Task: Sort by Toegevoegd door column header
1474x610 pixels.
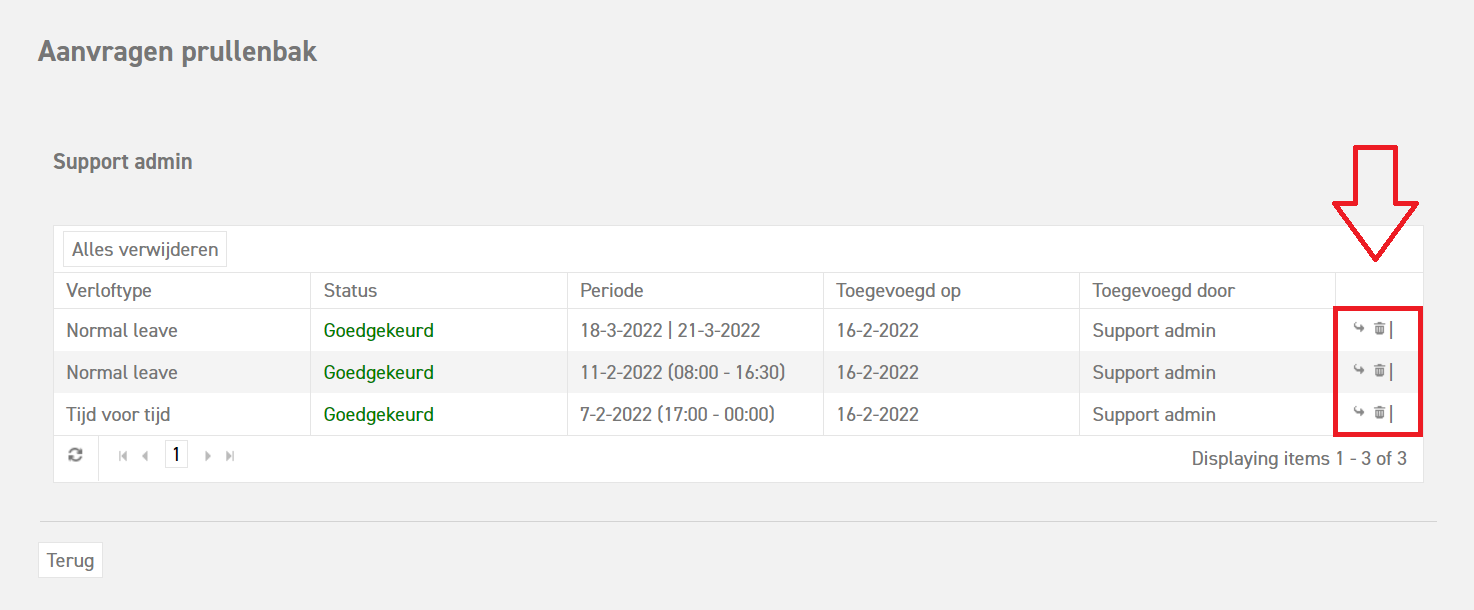Action: 1163,291
